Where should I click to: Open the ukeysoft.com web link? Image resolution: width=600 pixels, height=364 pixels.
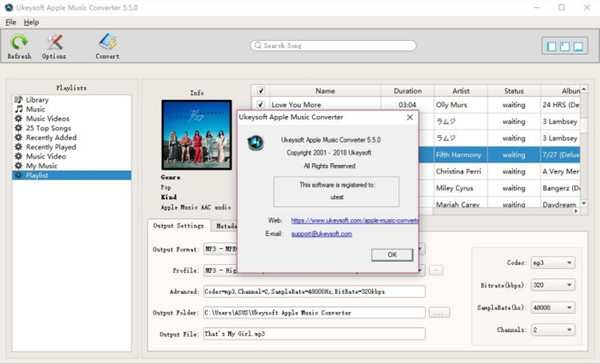pyautogui.click(x=354, y=220)
